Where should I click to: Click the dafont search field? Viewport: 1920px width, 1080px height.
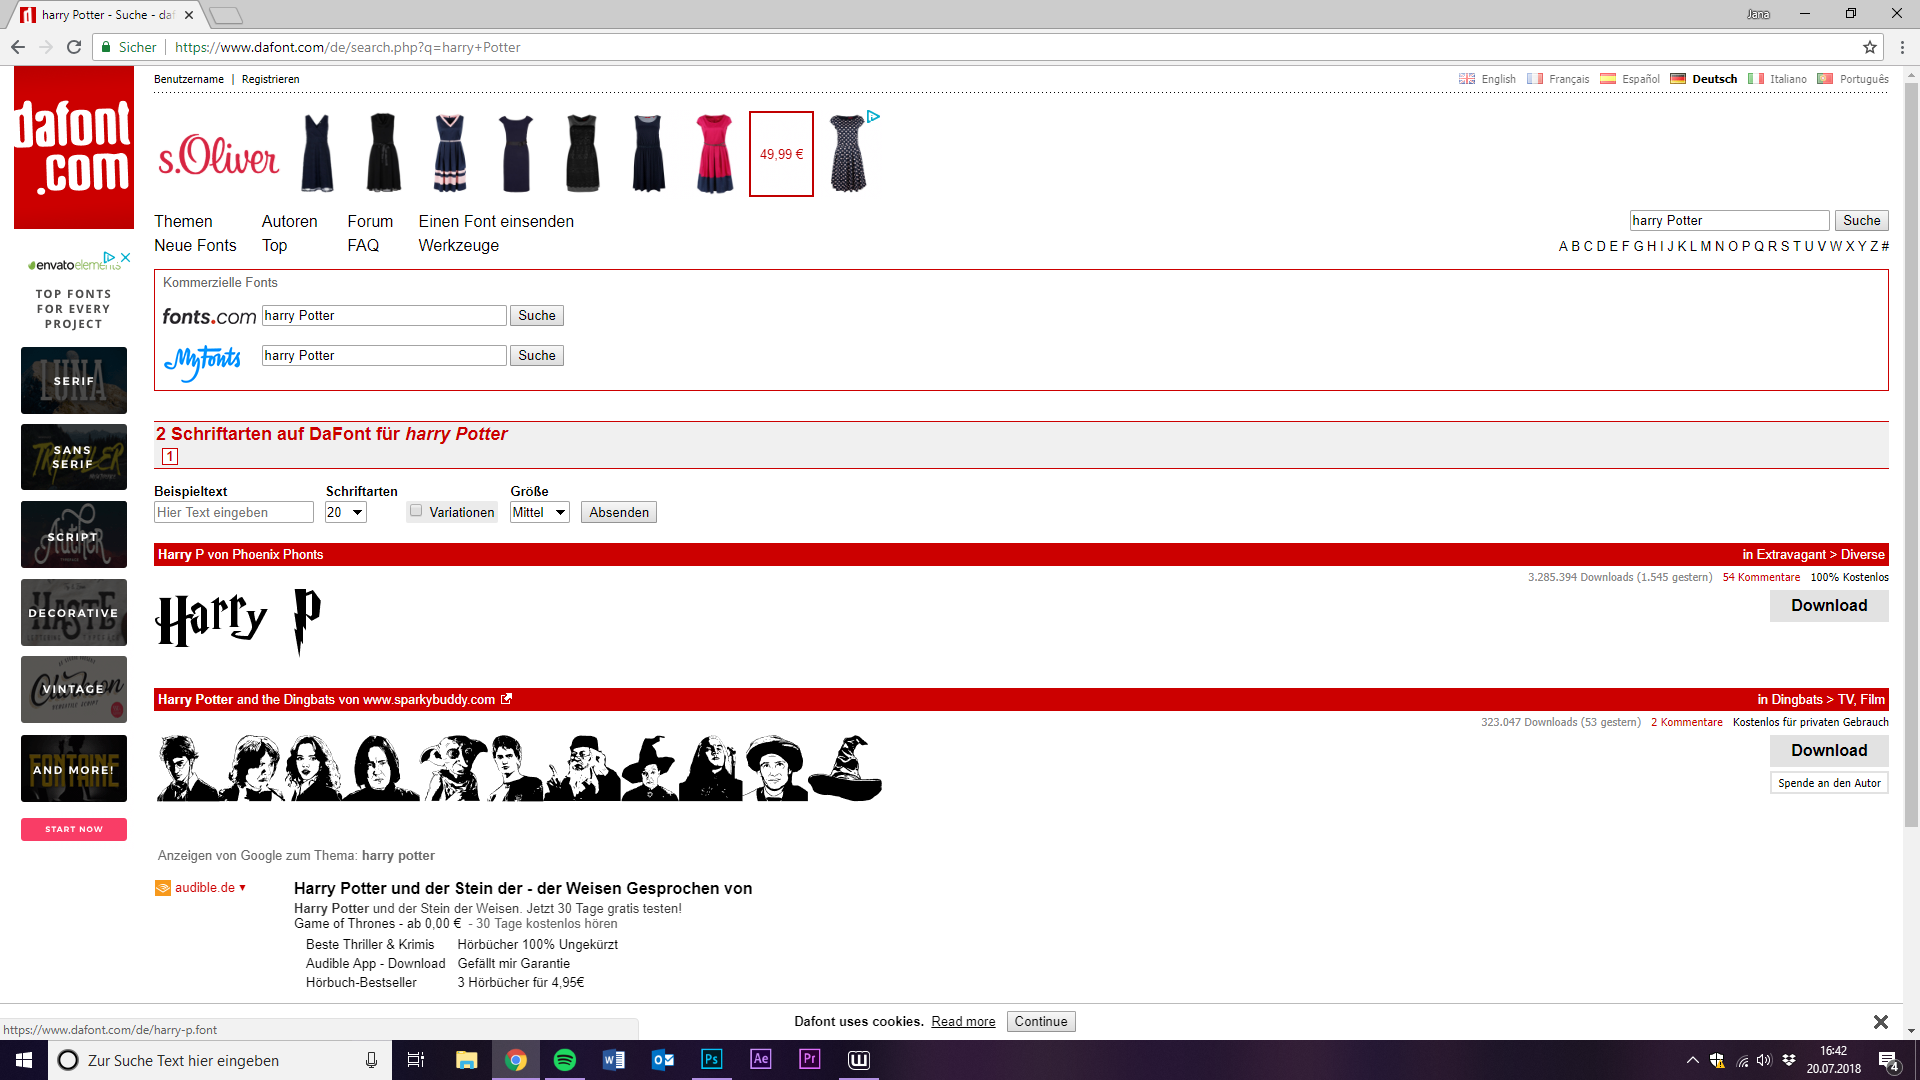[x=1729, y=220]
